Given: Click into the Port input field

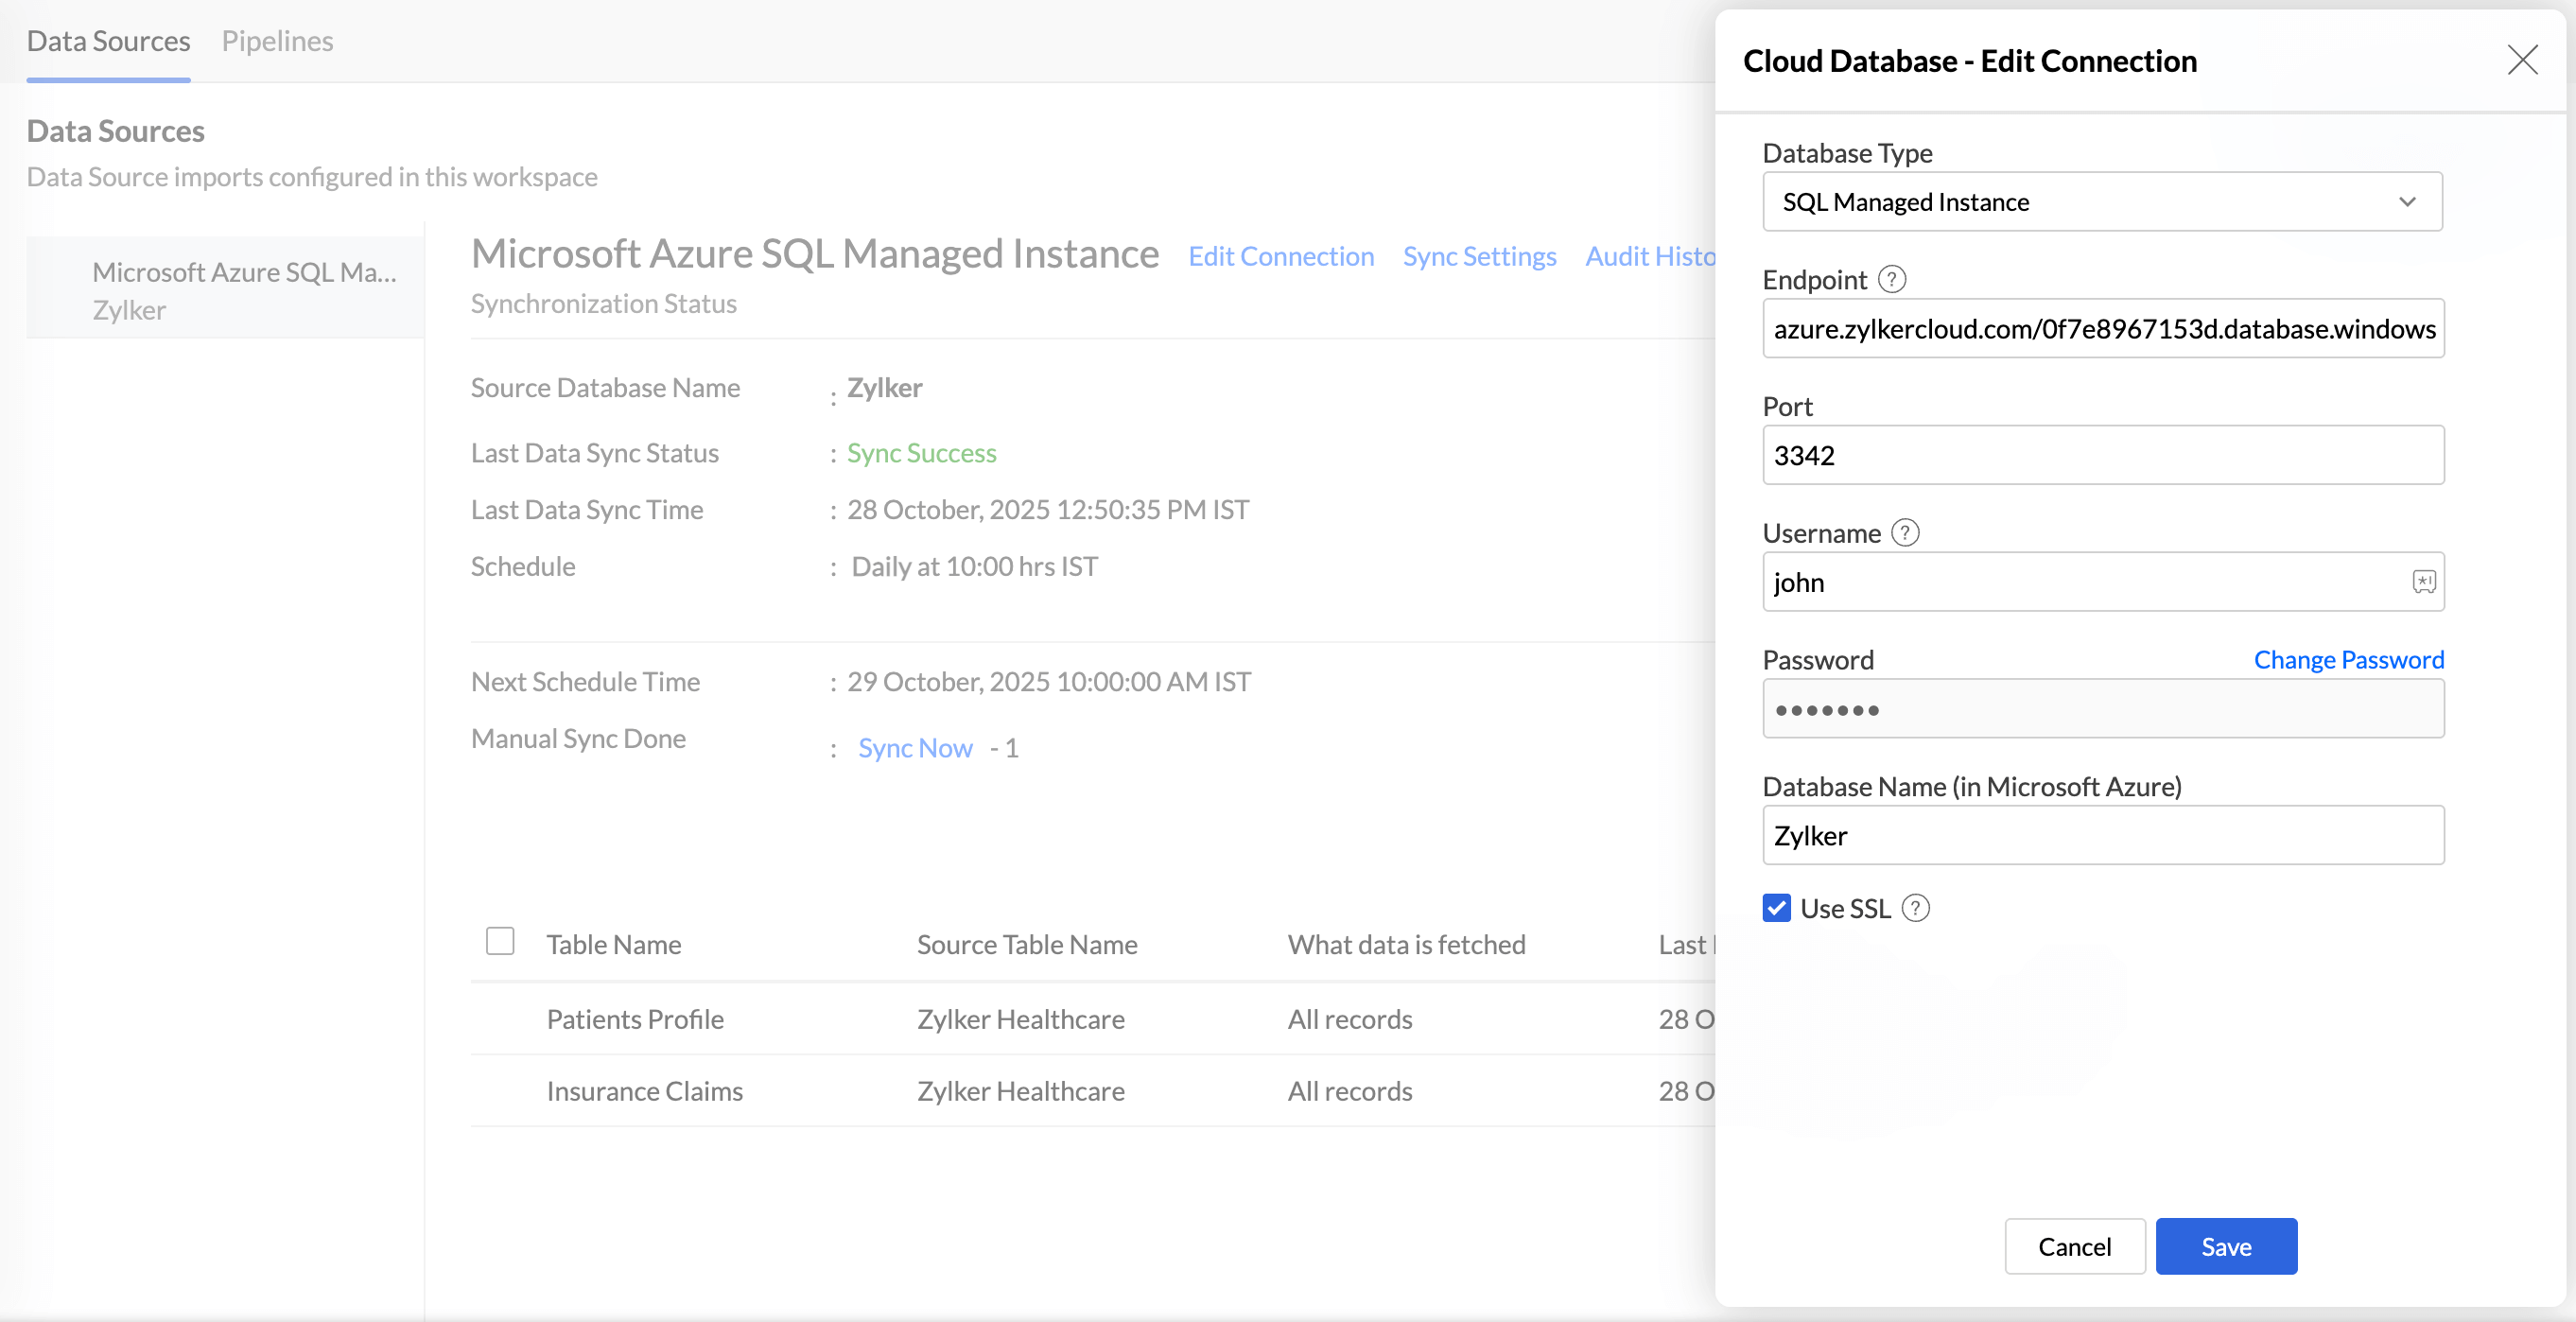Looking at the screenshot, I should point(2102,456).
